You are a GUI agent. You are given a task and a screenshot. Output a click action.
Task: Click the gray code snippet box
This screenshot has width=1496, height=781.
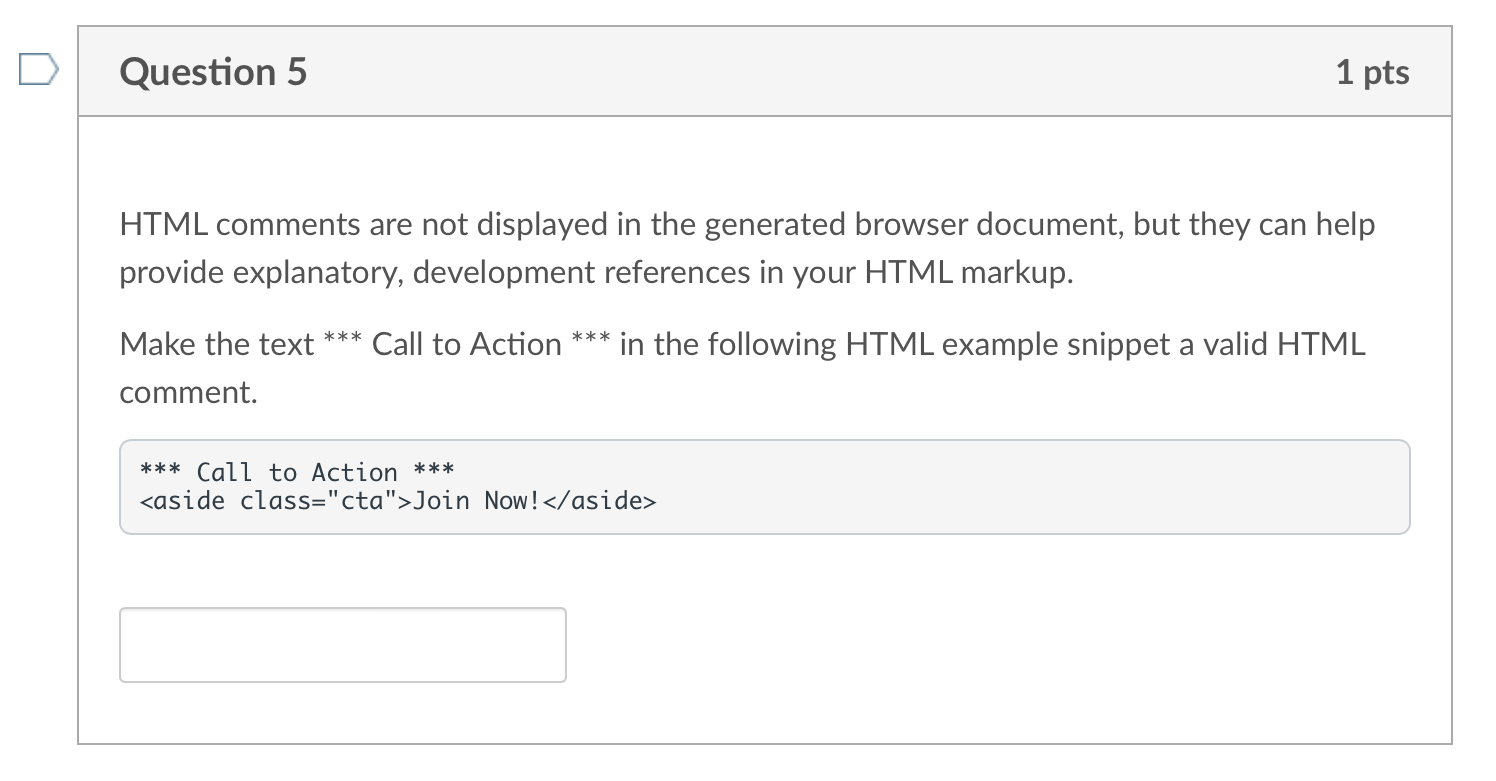(x=764, y=487)
